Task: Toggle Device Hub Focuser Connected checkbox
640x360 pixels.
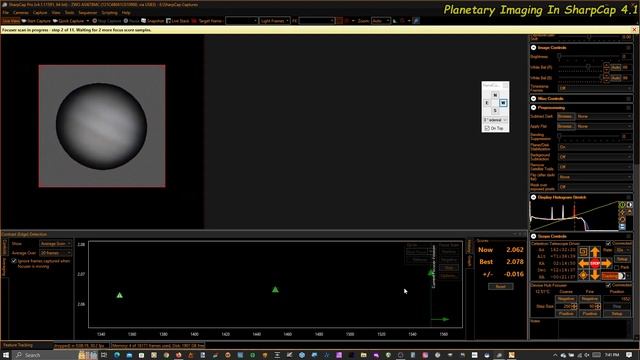Action: coord(608,285)
